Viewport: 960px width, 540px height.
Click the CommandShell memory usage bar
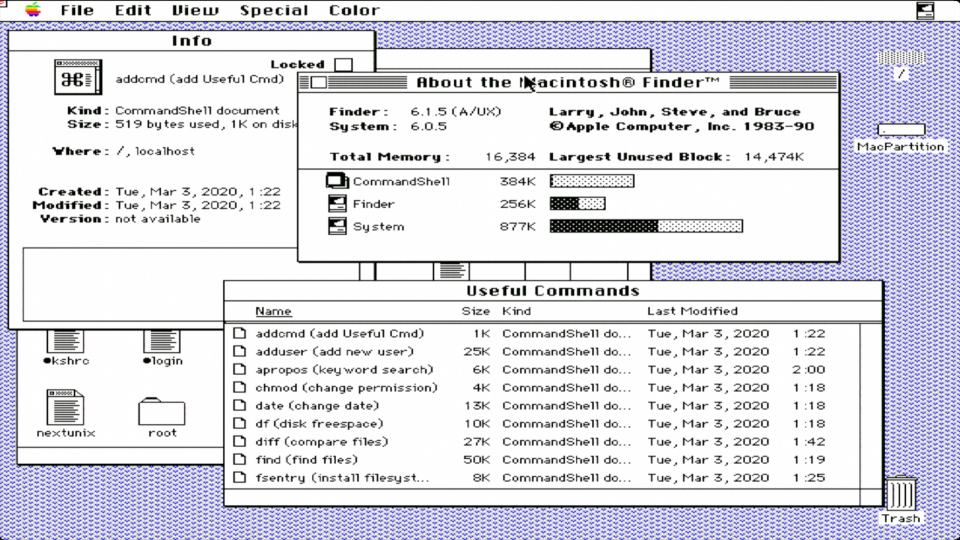pyautogui.click(x=591, y=181)
